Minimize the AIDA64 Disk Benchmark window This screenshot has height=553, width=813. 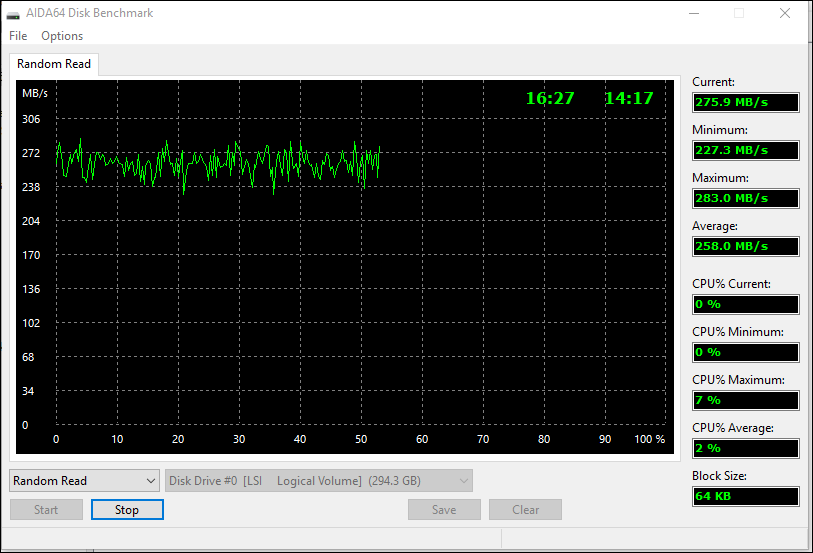694,13
